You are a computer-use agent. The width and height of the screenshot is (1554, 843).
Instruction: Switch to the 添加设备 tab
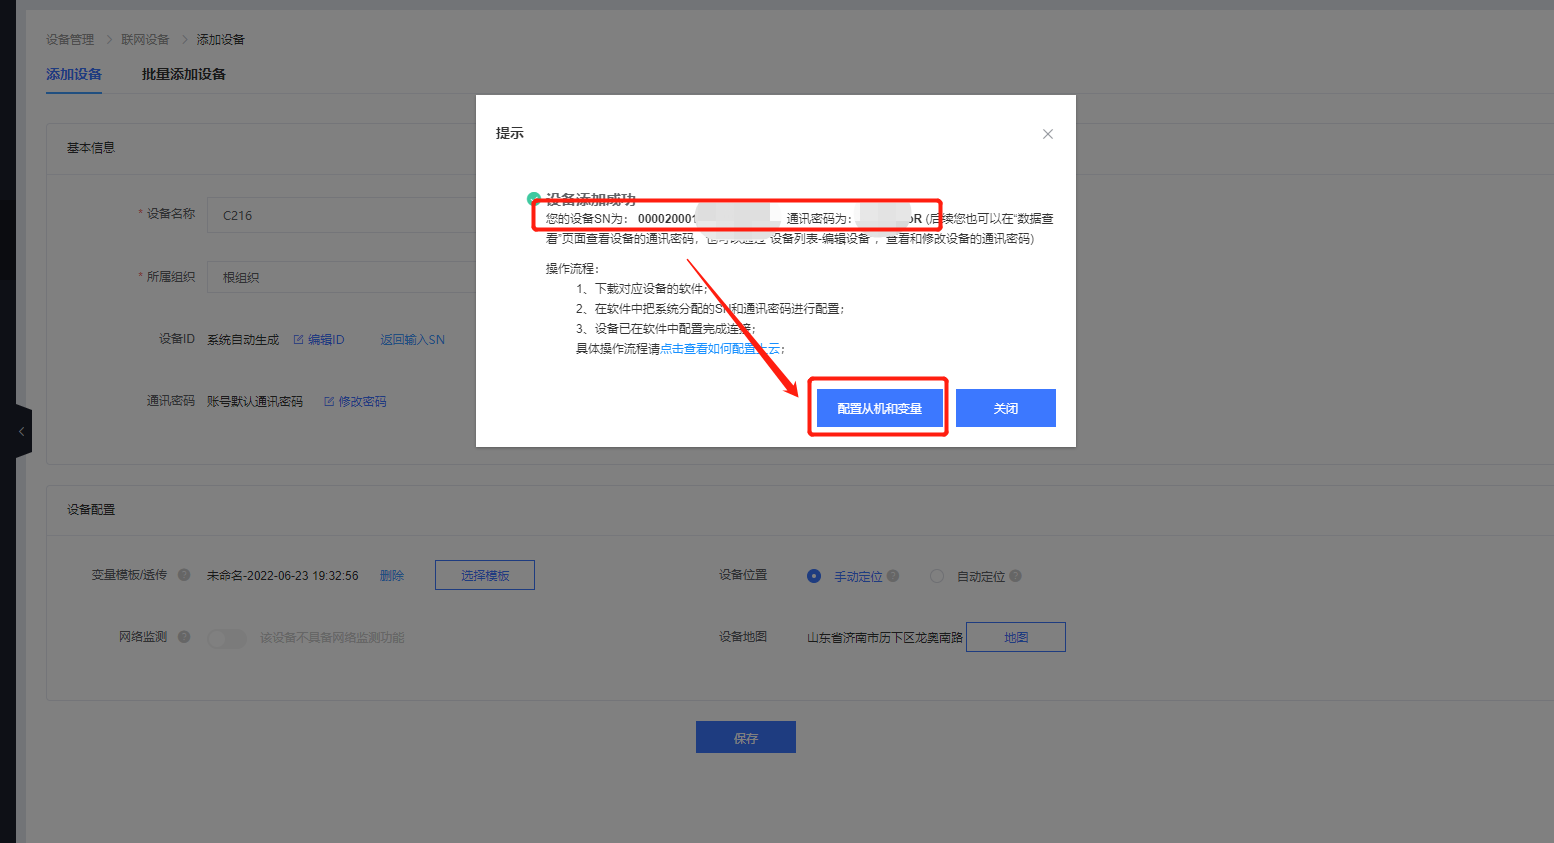click(74, 74)
